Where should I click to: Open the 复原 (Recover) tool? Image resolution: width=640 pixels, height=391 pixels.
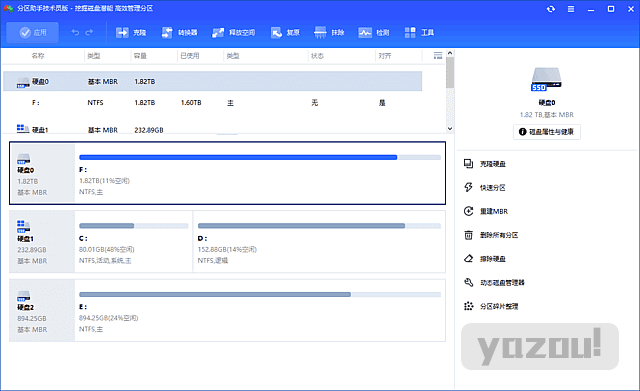285,33
